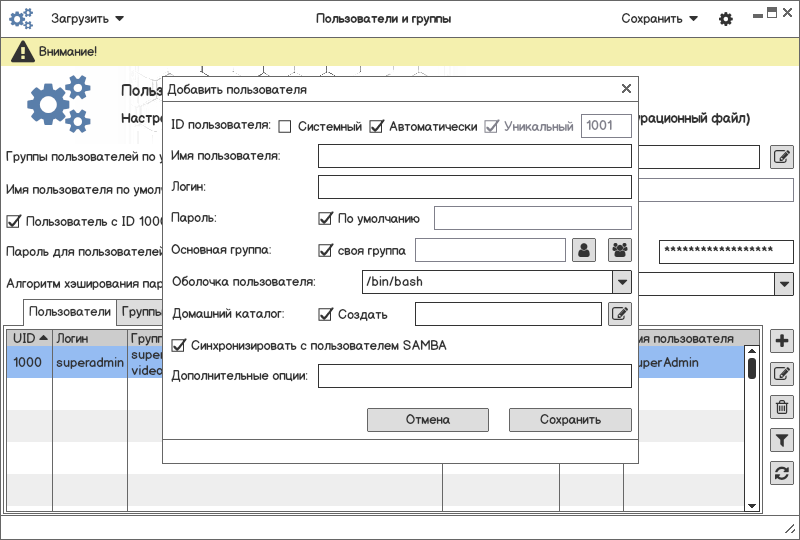Minimize the Пользователи и группы window

click(758, 16)
